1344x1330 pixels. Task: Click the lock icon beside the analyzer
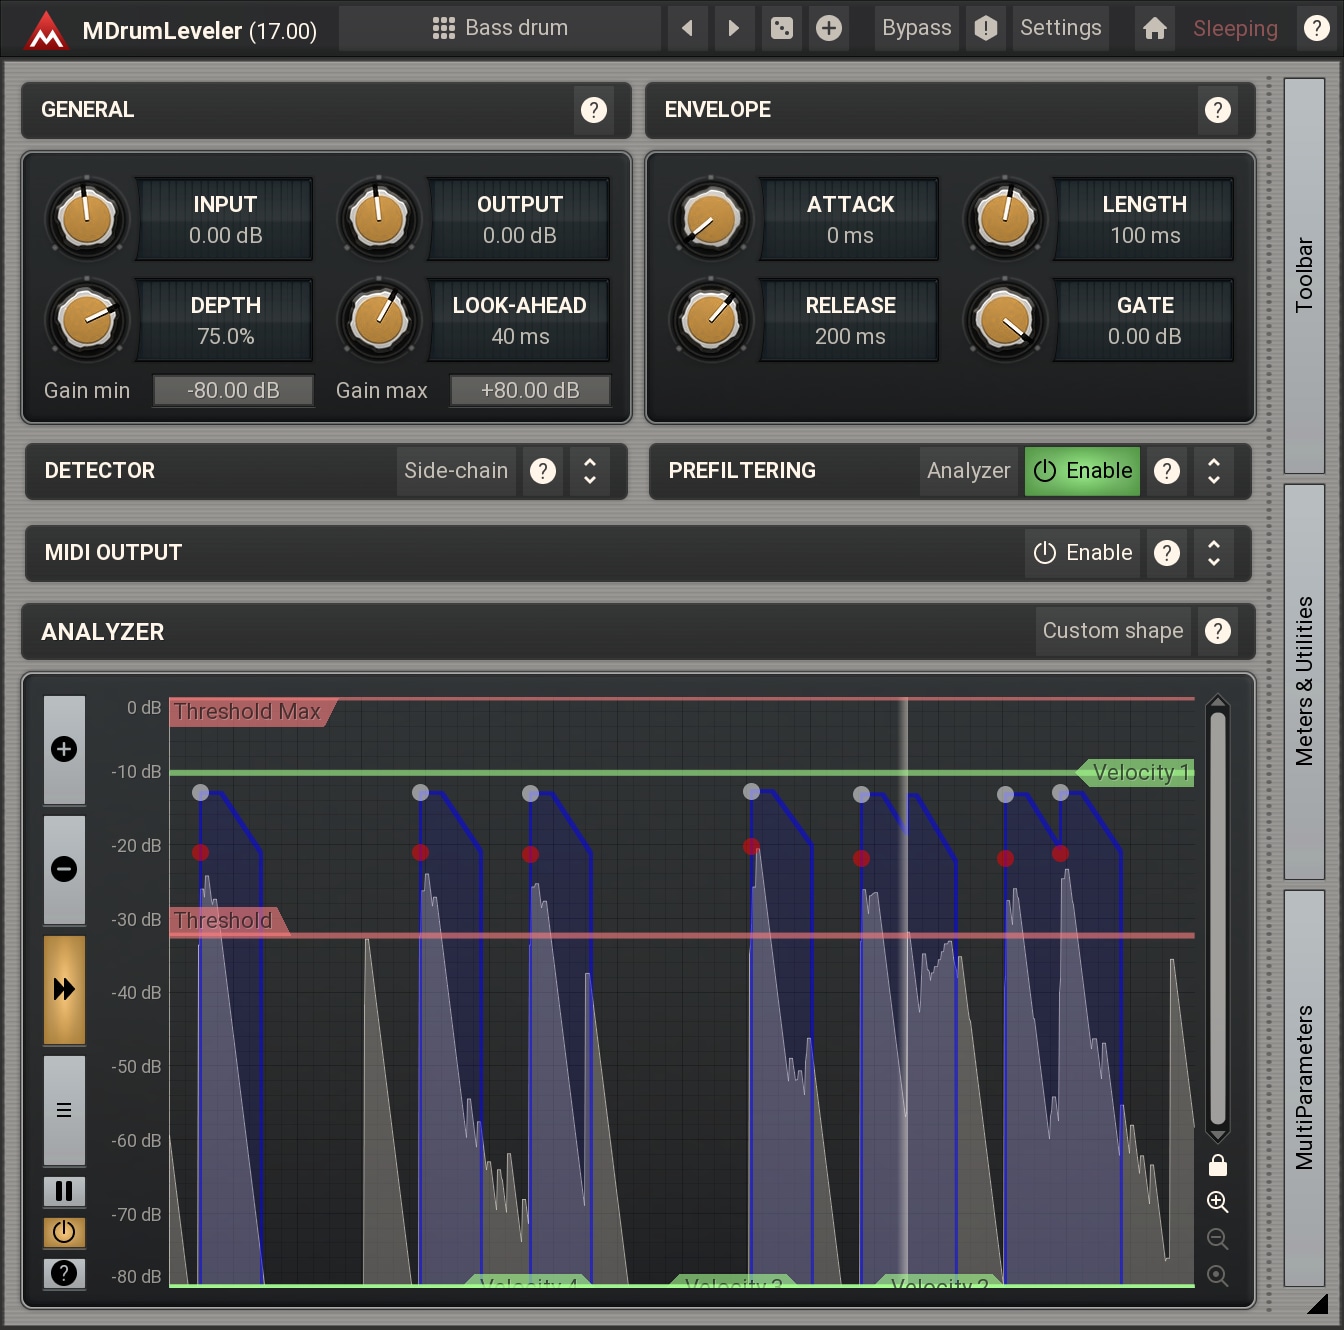1217,1166
